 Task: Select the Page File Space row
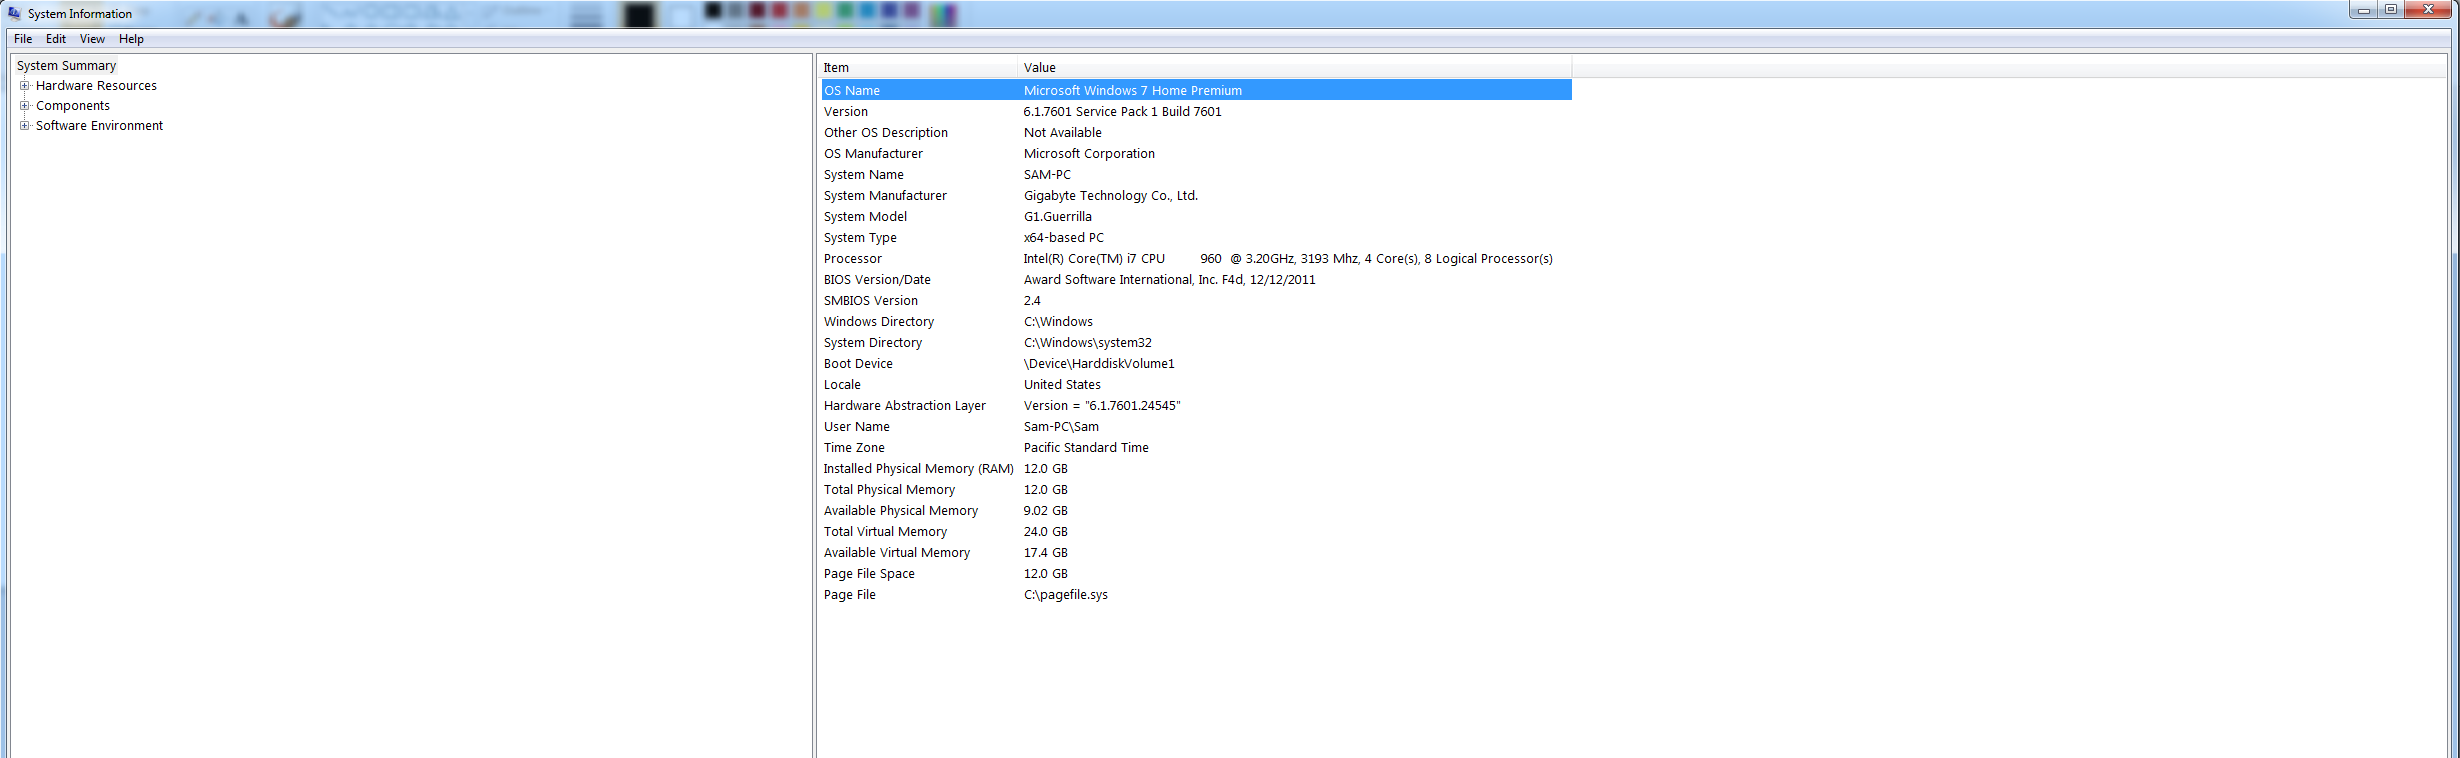[869, 574]
